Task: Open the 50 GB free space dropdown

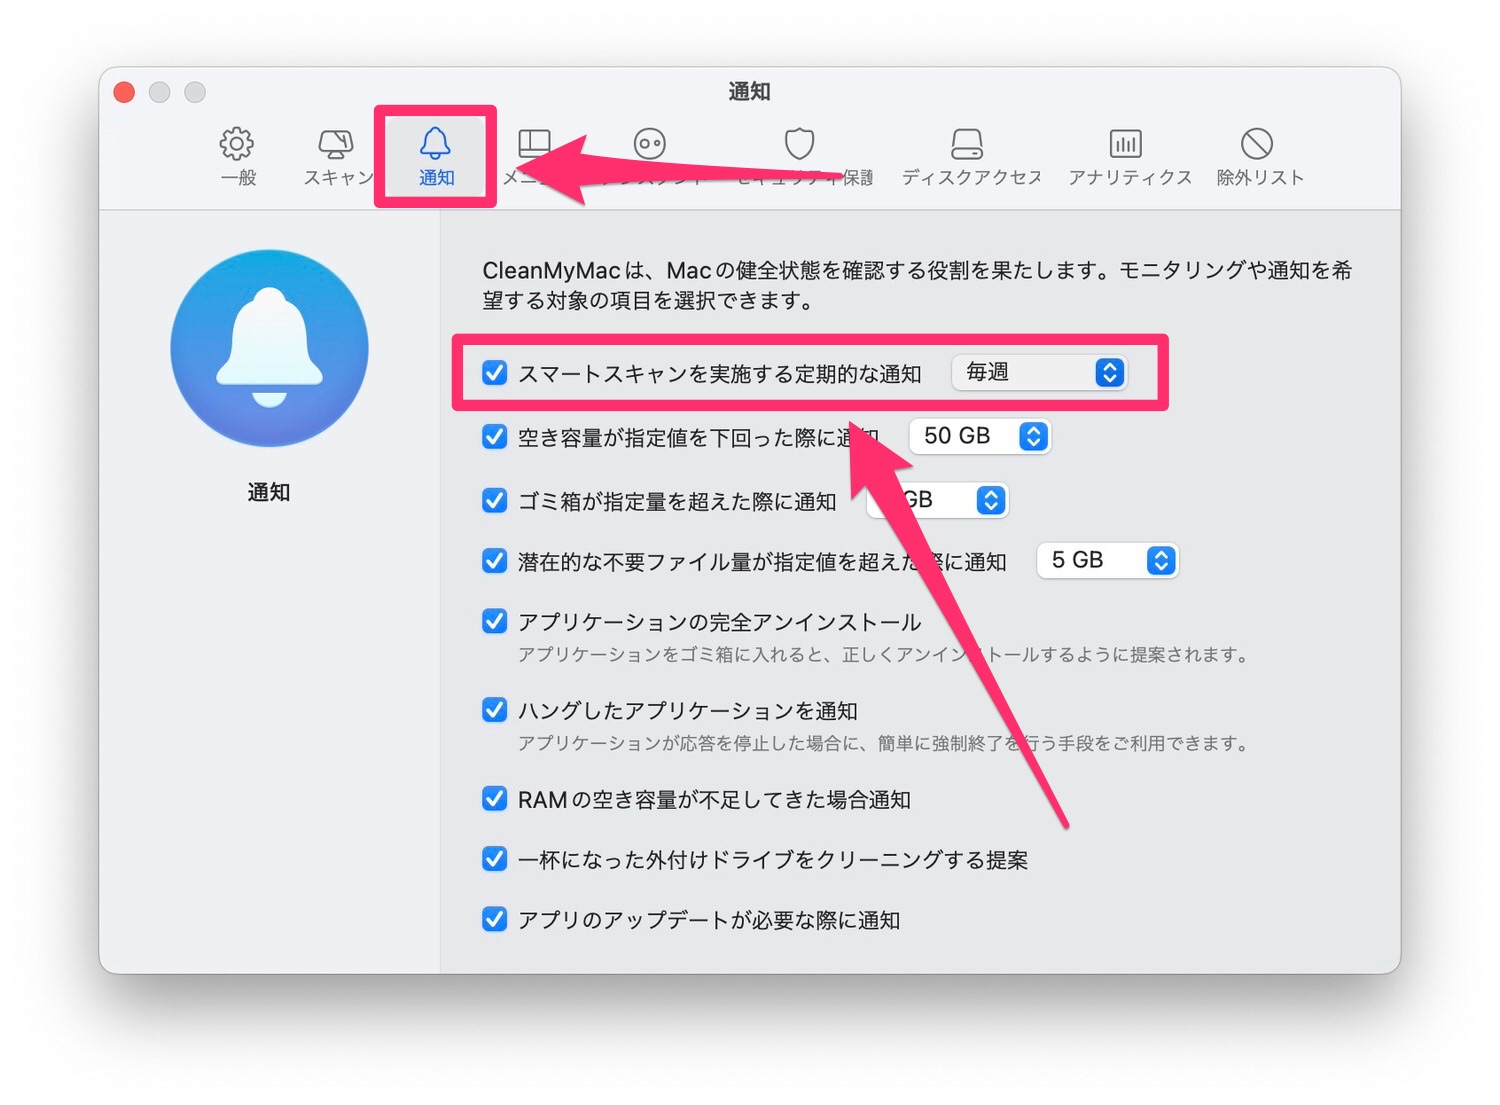Action: [x=980, y=436]
